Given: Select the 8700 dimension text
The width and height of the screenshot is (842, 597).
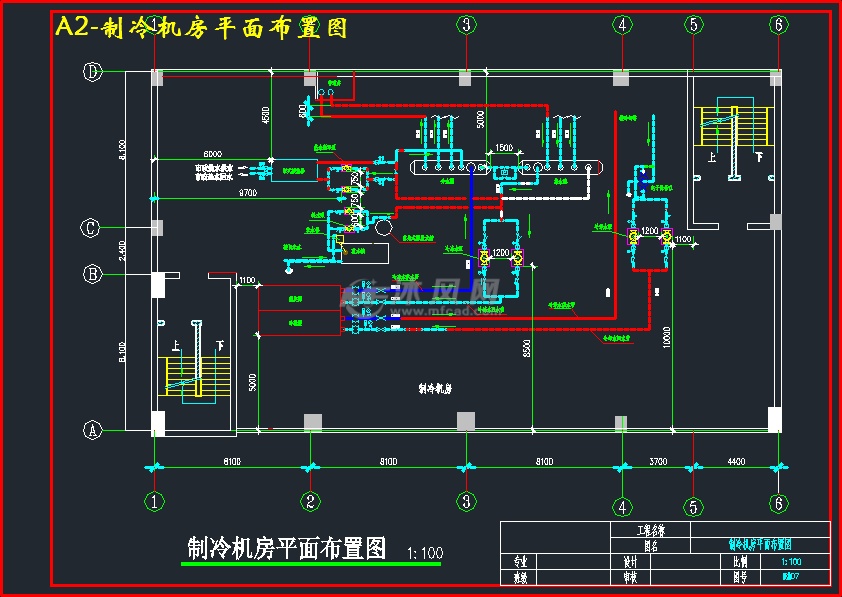Looking at the screenshot, I should tap(248, 193).
